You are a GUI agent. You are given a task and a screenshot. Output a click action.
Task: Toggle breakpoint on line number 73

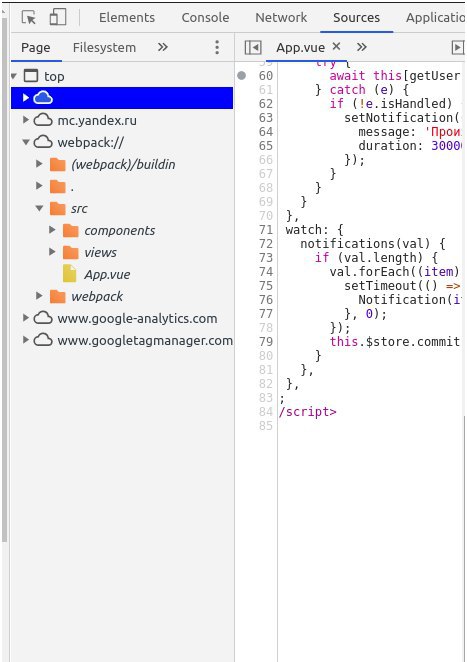pos(266,258)
